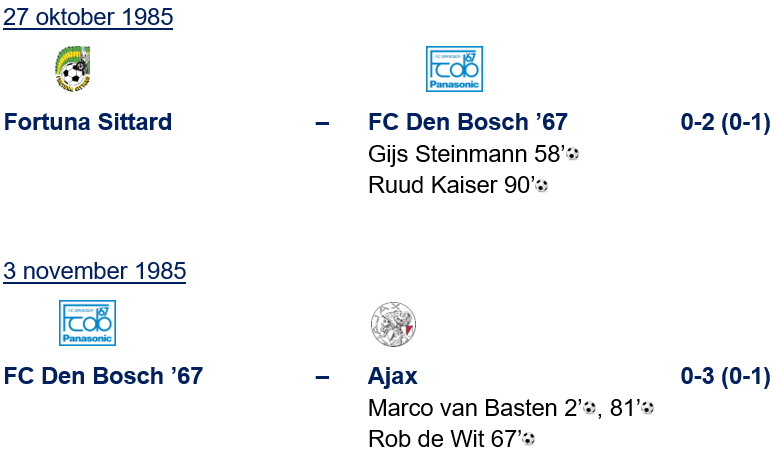774x457 pixels.
Task: Select the home team name FC Den Bosch '67
Action: pyautogui.click(x=103, y=377)
